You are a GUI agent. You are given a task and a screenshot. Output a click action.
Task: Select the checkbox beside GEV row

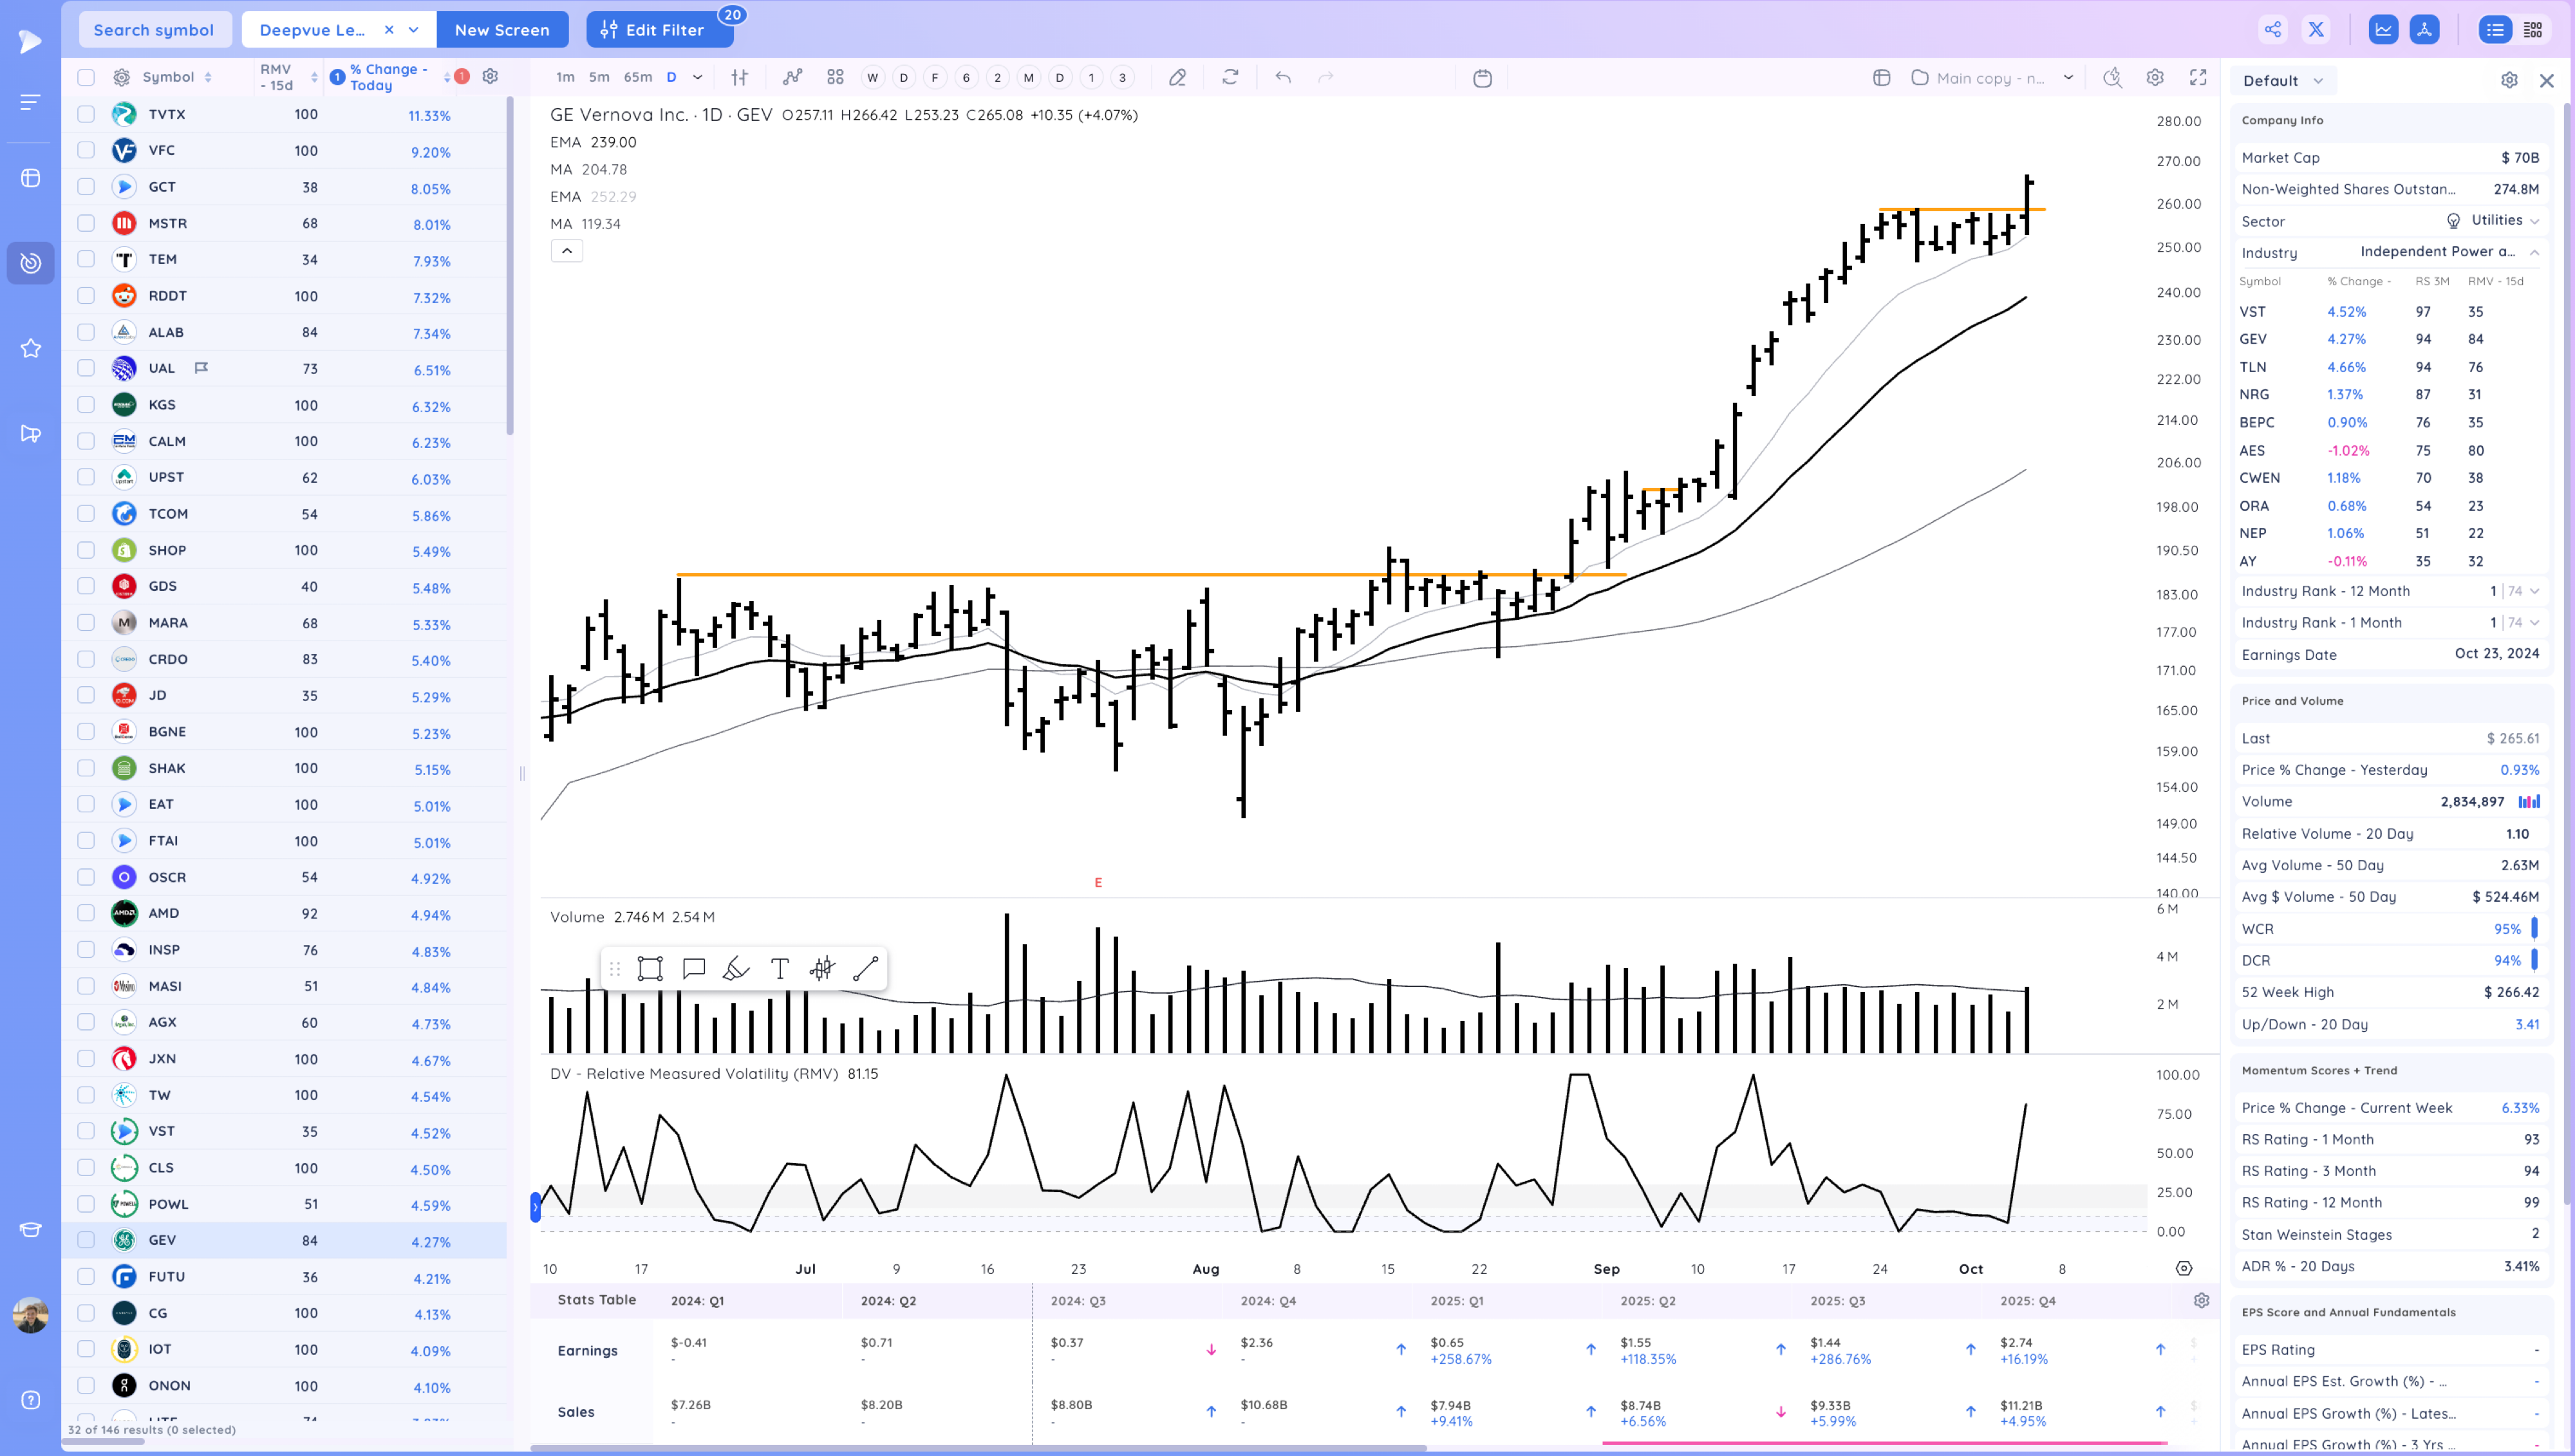[86, 1240]
